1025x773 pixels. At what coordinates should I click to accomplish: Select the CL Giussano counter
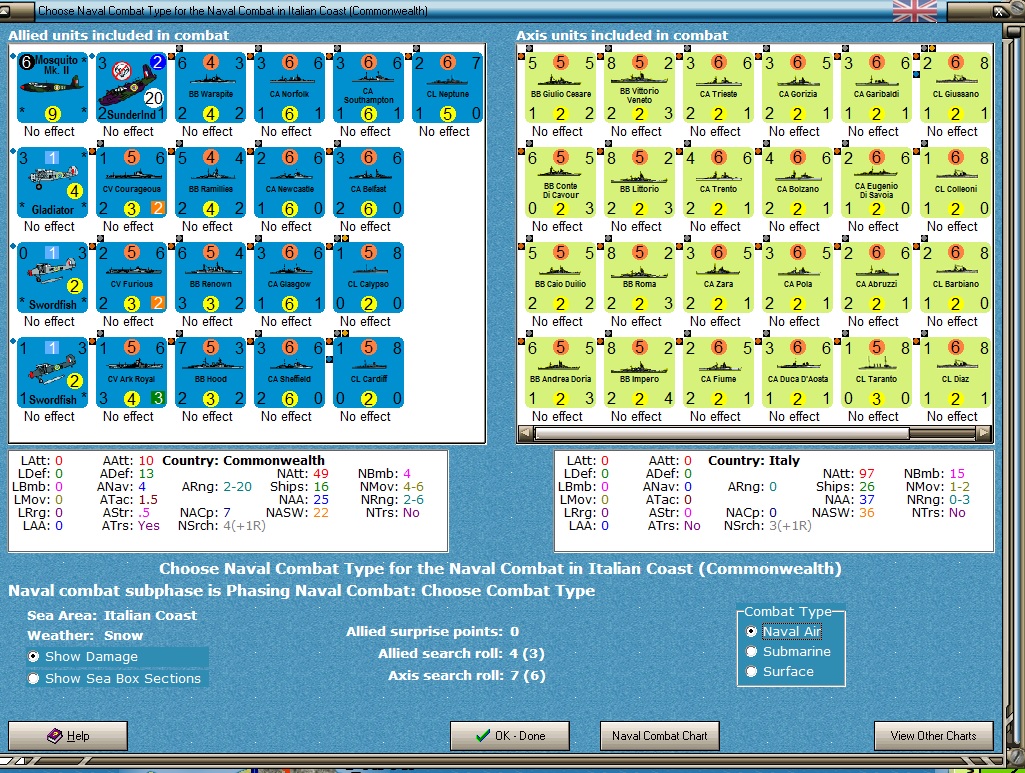[956, 88]
